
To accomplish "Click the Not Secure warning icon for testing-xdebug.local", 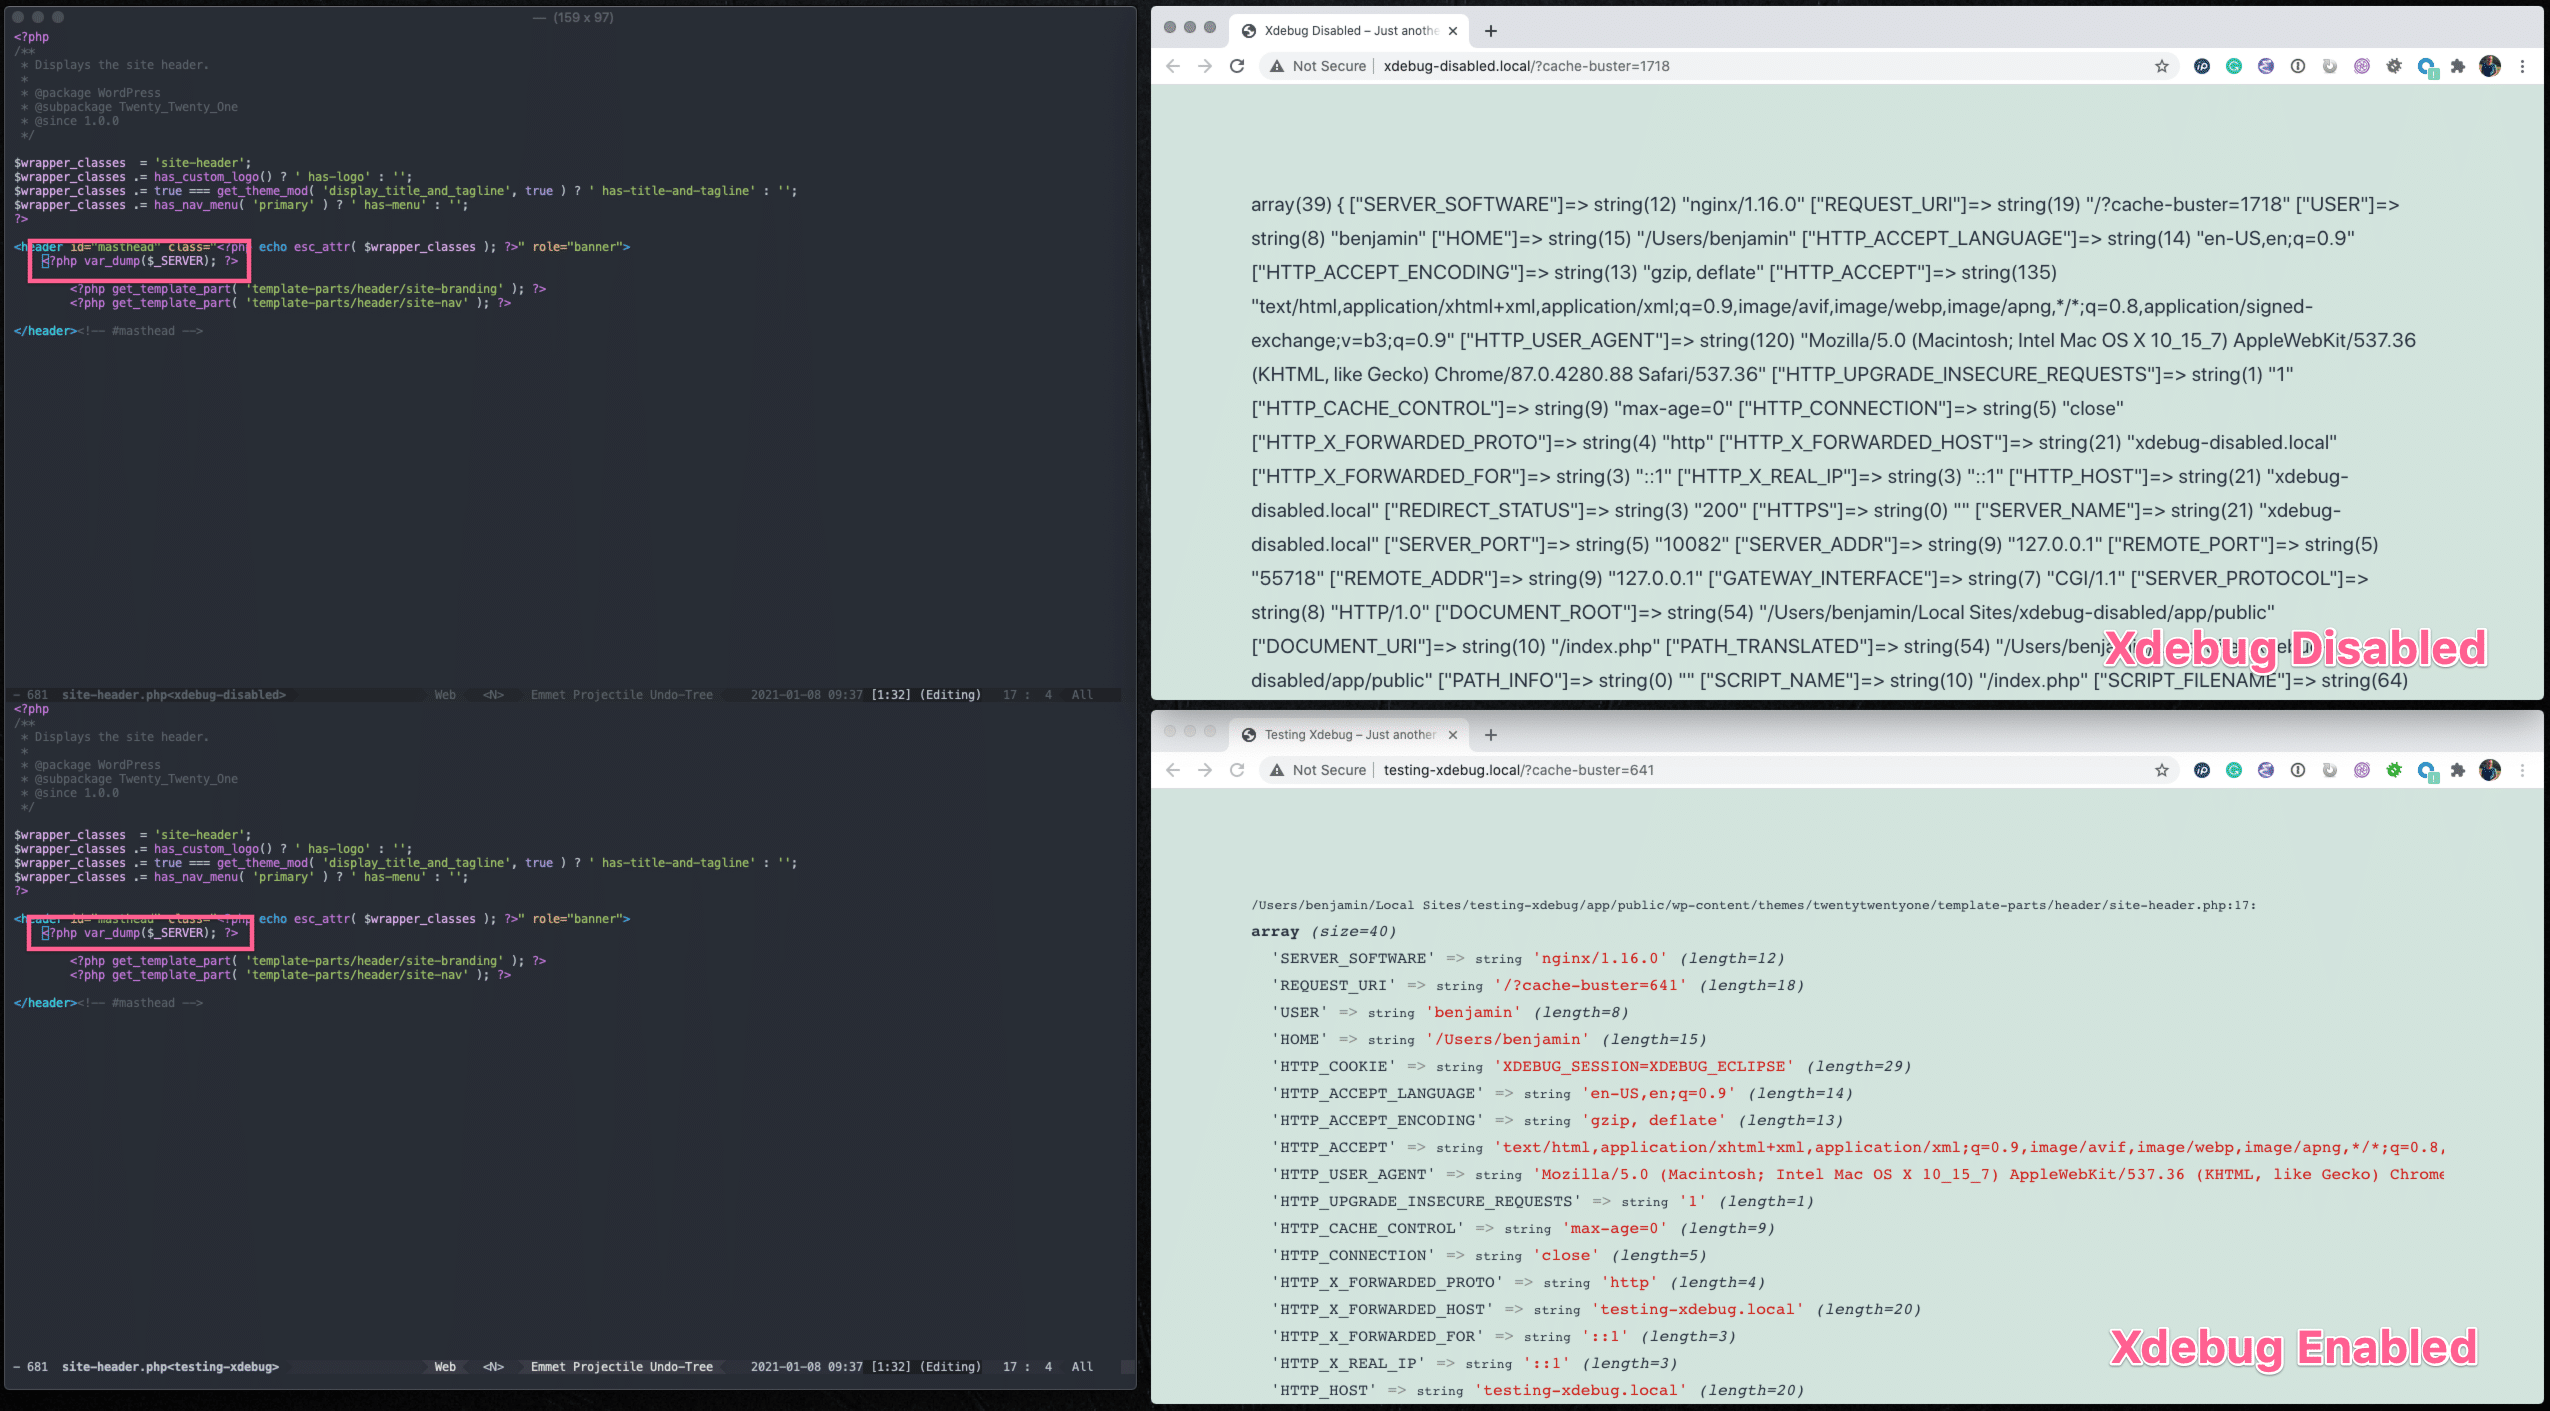I will 1277,770.
